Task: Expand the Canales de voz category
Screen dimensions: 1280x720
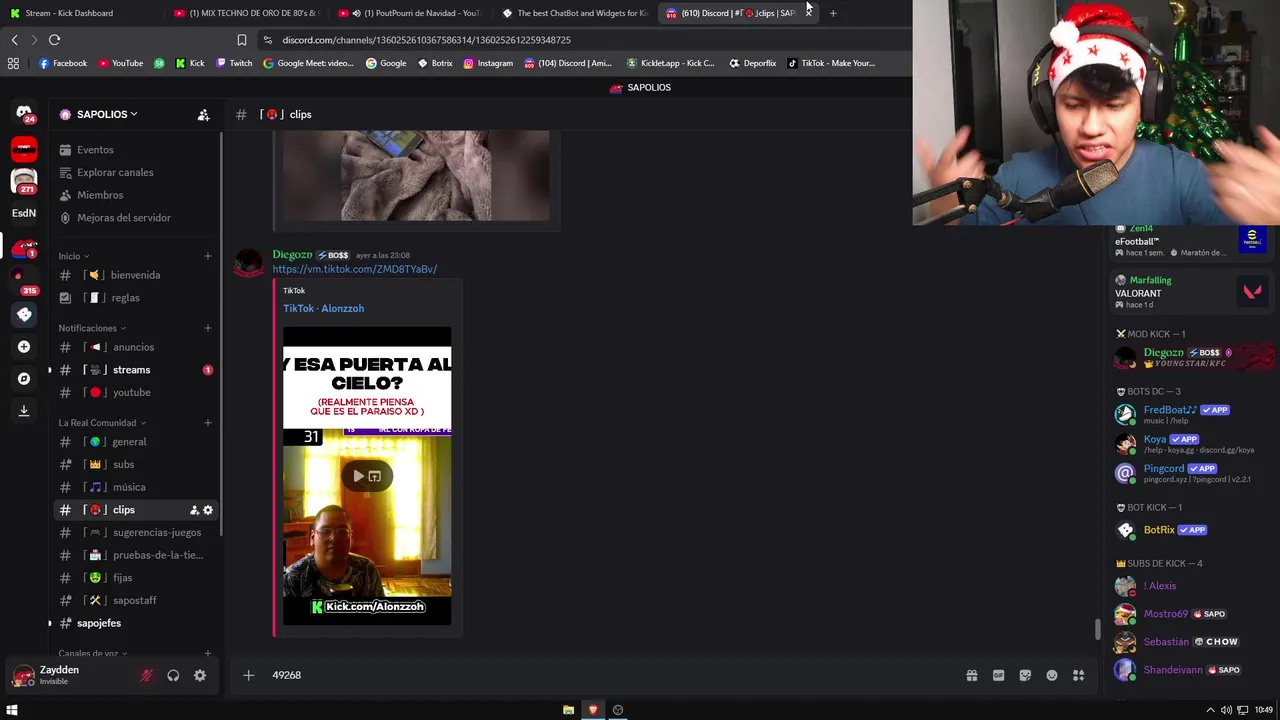Action: click(x=92, y=653)
